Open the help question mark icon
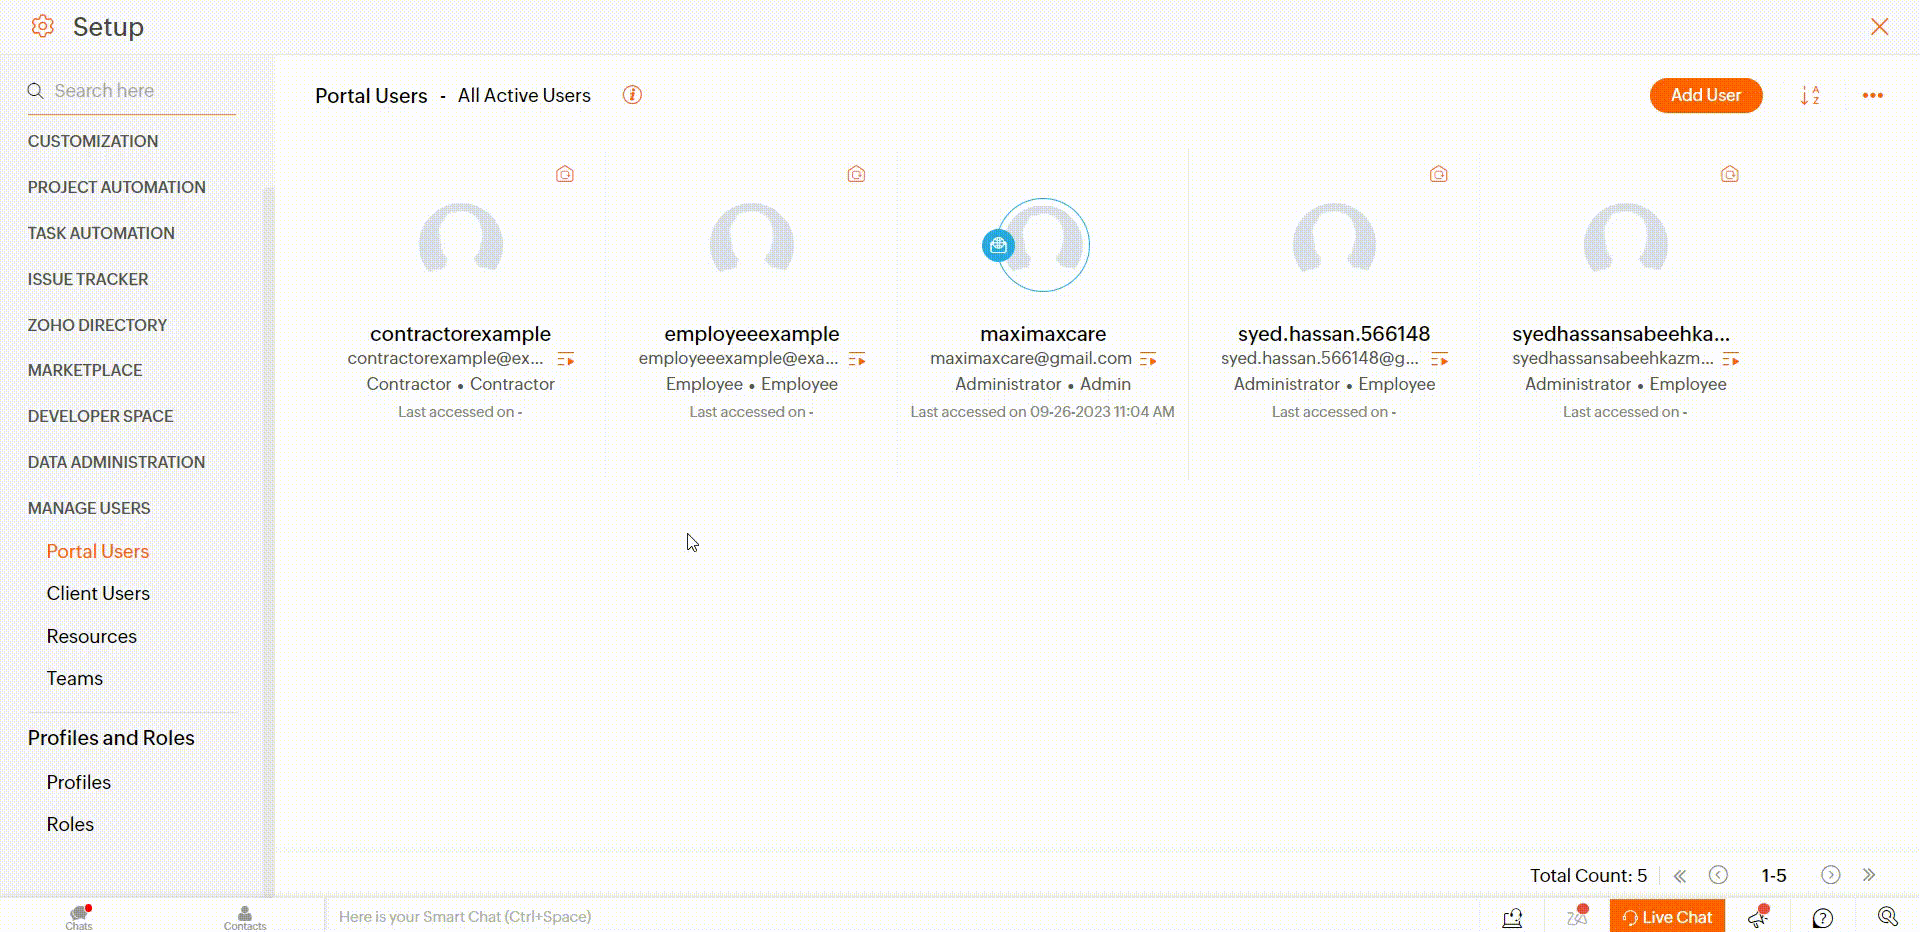 click(1823, 917)
